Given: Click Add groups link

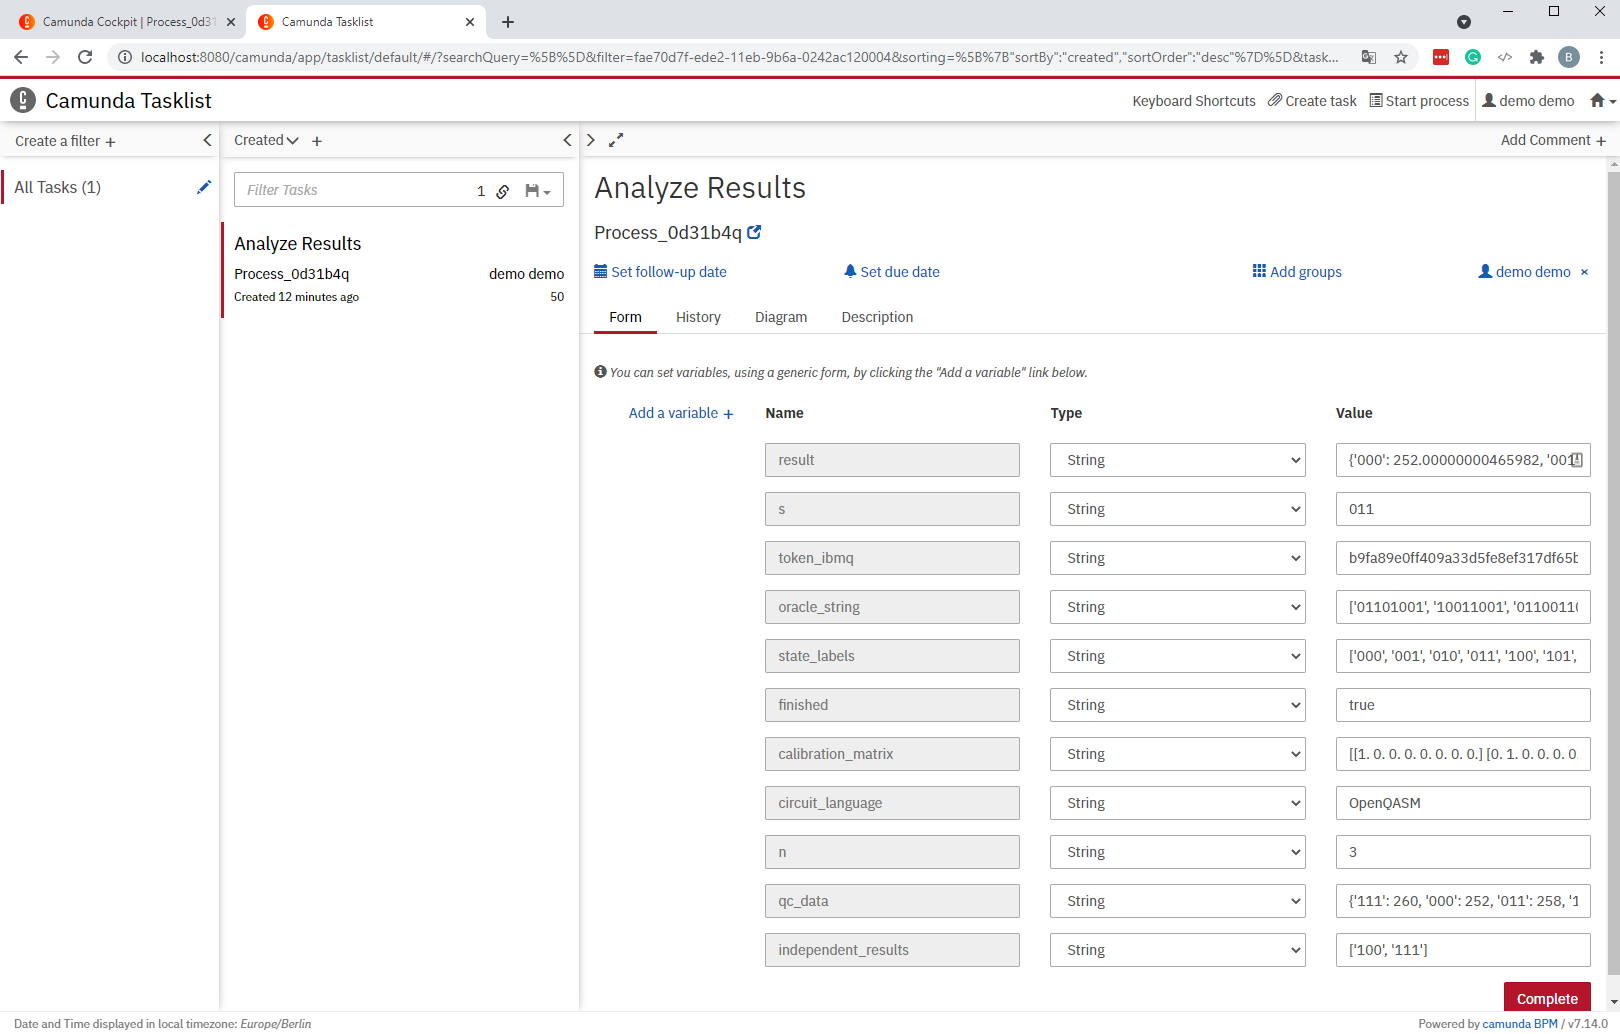Looking at the screenshot, I should click(x=1297, y=272).
